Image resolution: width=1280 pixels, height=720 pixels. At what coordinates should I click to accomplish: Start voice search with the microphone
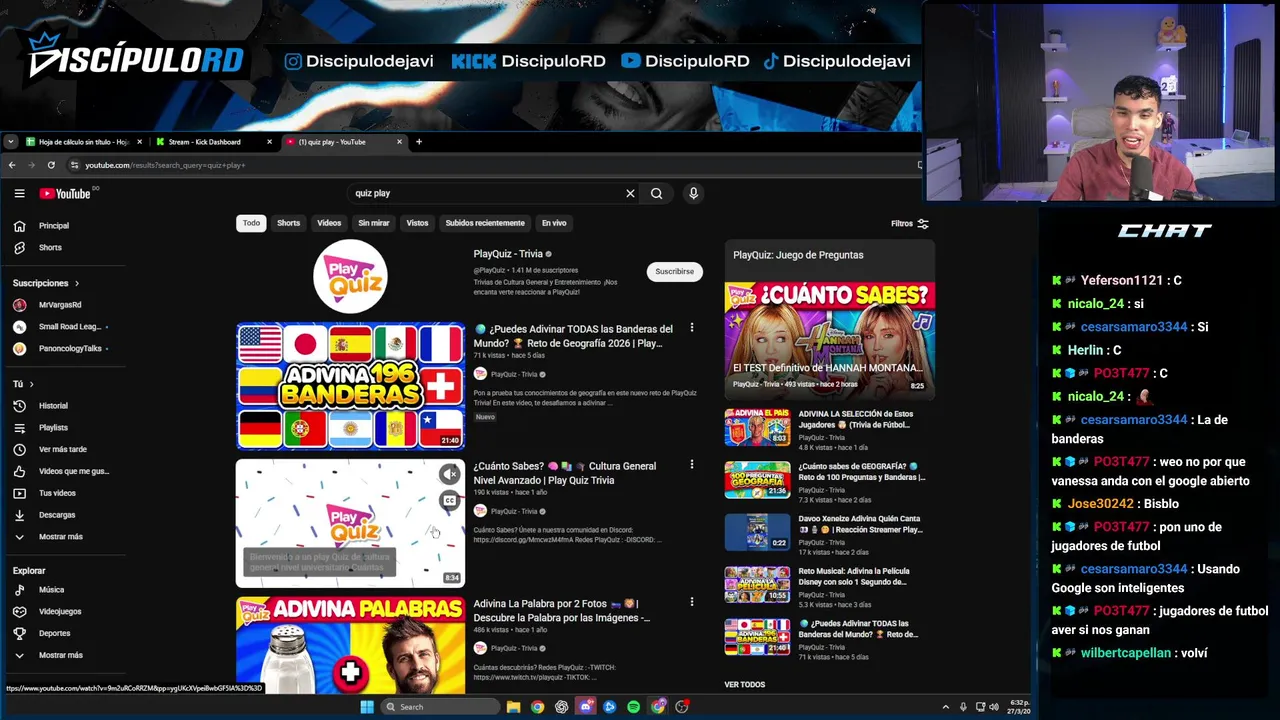point(693,193)
